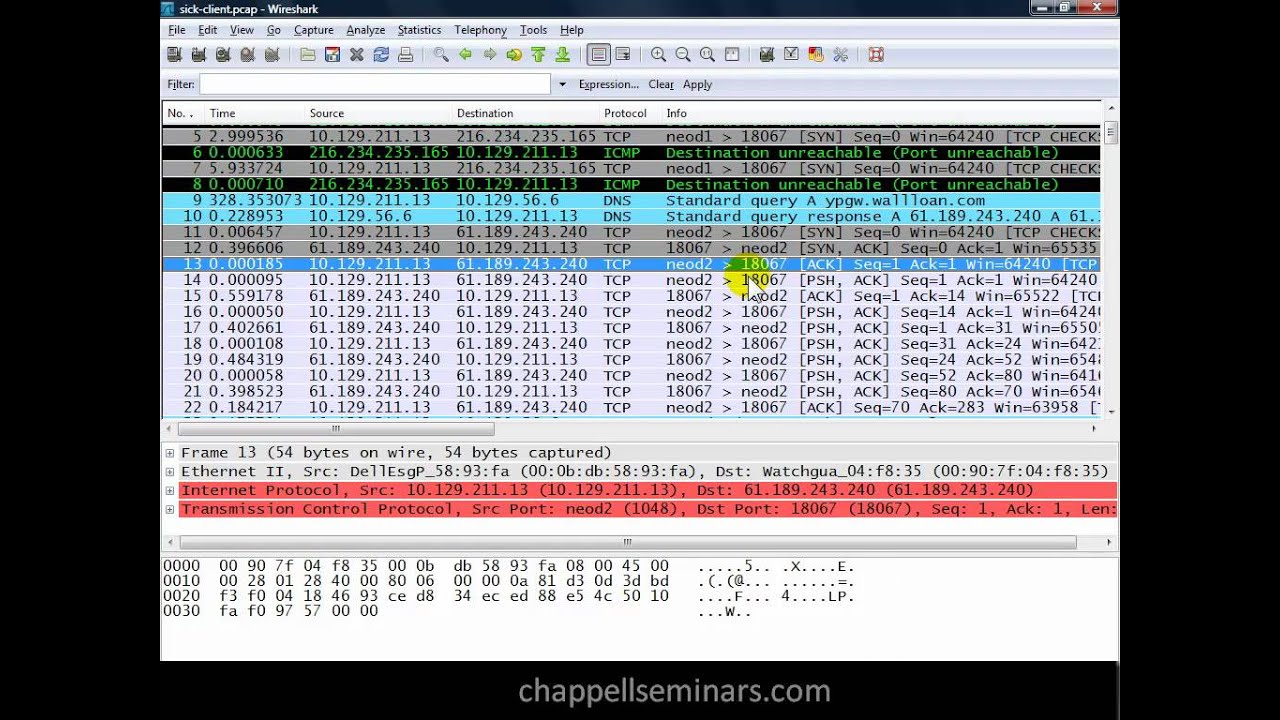Toggle Auto Scroll in Live Capture
1280x720 pixels.
pos(622,54)
